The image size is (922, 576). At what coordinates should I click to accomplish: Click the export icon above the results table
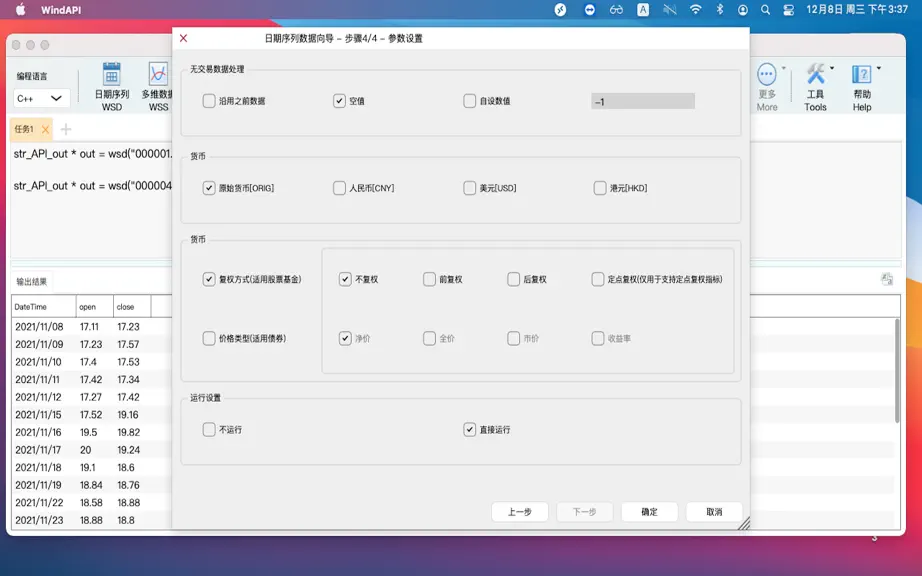tap(887, 279)
